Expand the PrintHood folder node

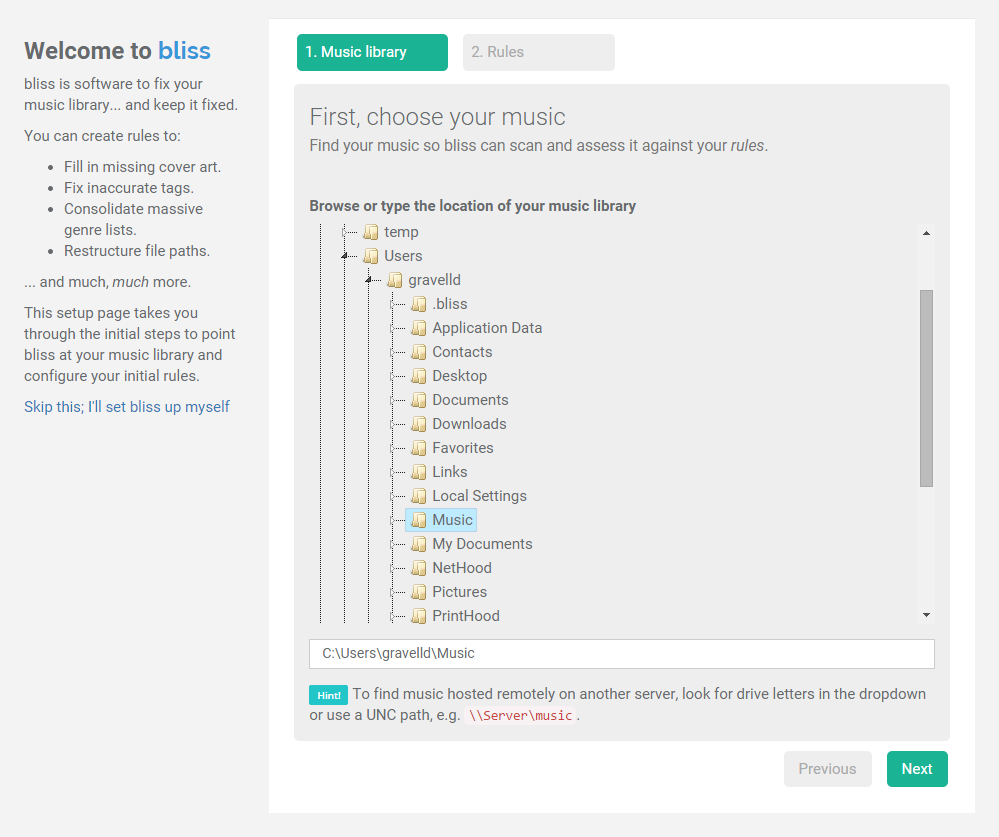(392, 616)
